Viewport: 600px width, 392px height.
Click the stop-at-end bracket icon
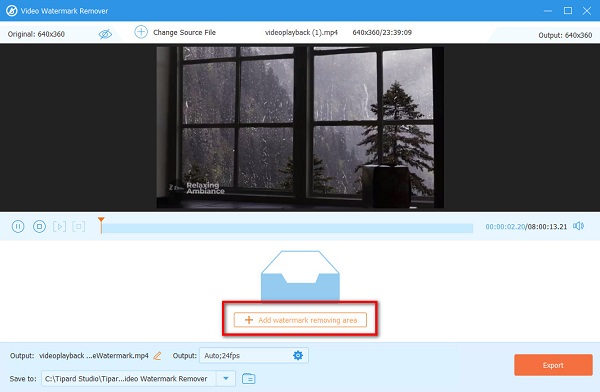click(79, 226)
